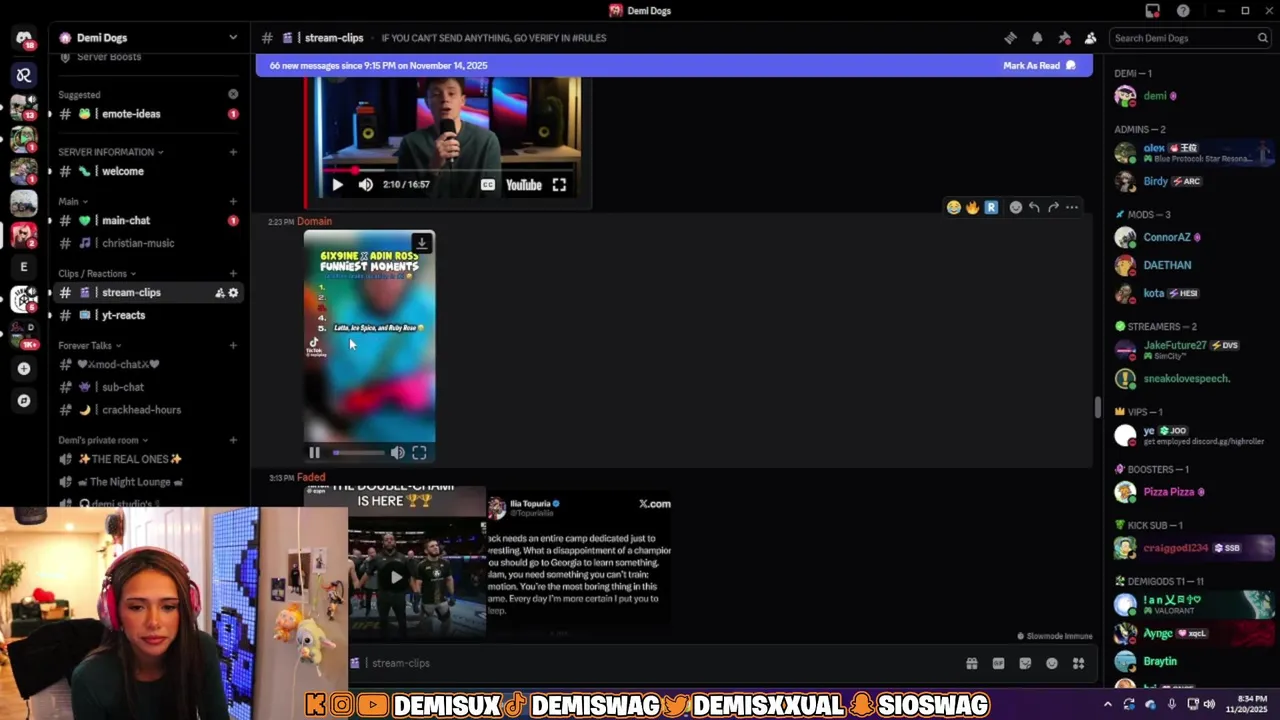Open the welcome channel
This screenshot has width=1280, height=720.
[147, 171]
